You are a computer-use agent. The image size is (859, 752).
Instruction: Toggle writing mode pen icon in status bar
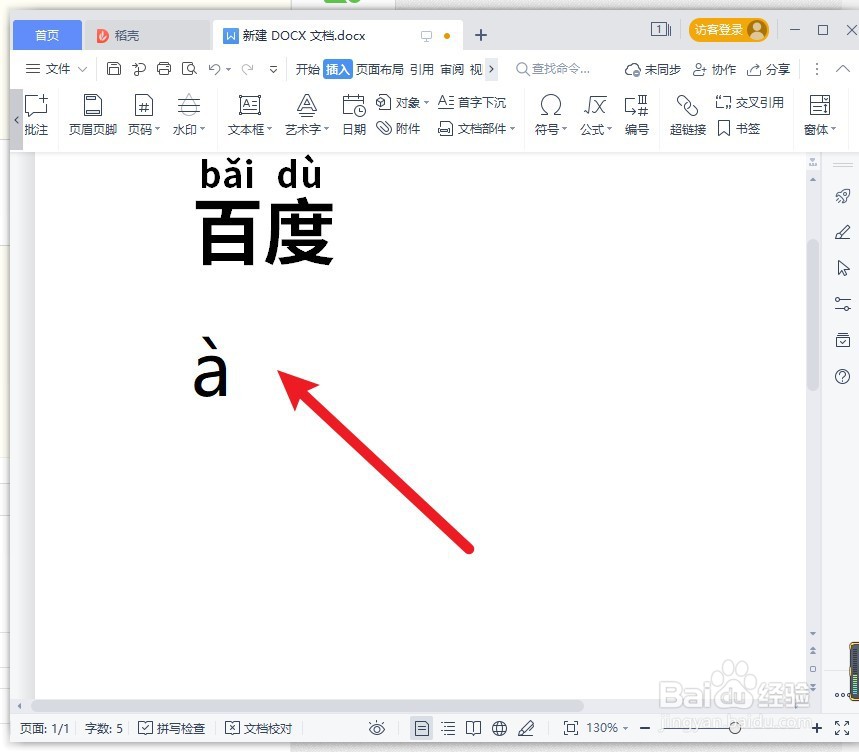coord(526,728)
